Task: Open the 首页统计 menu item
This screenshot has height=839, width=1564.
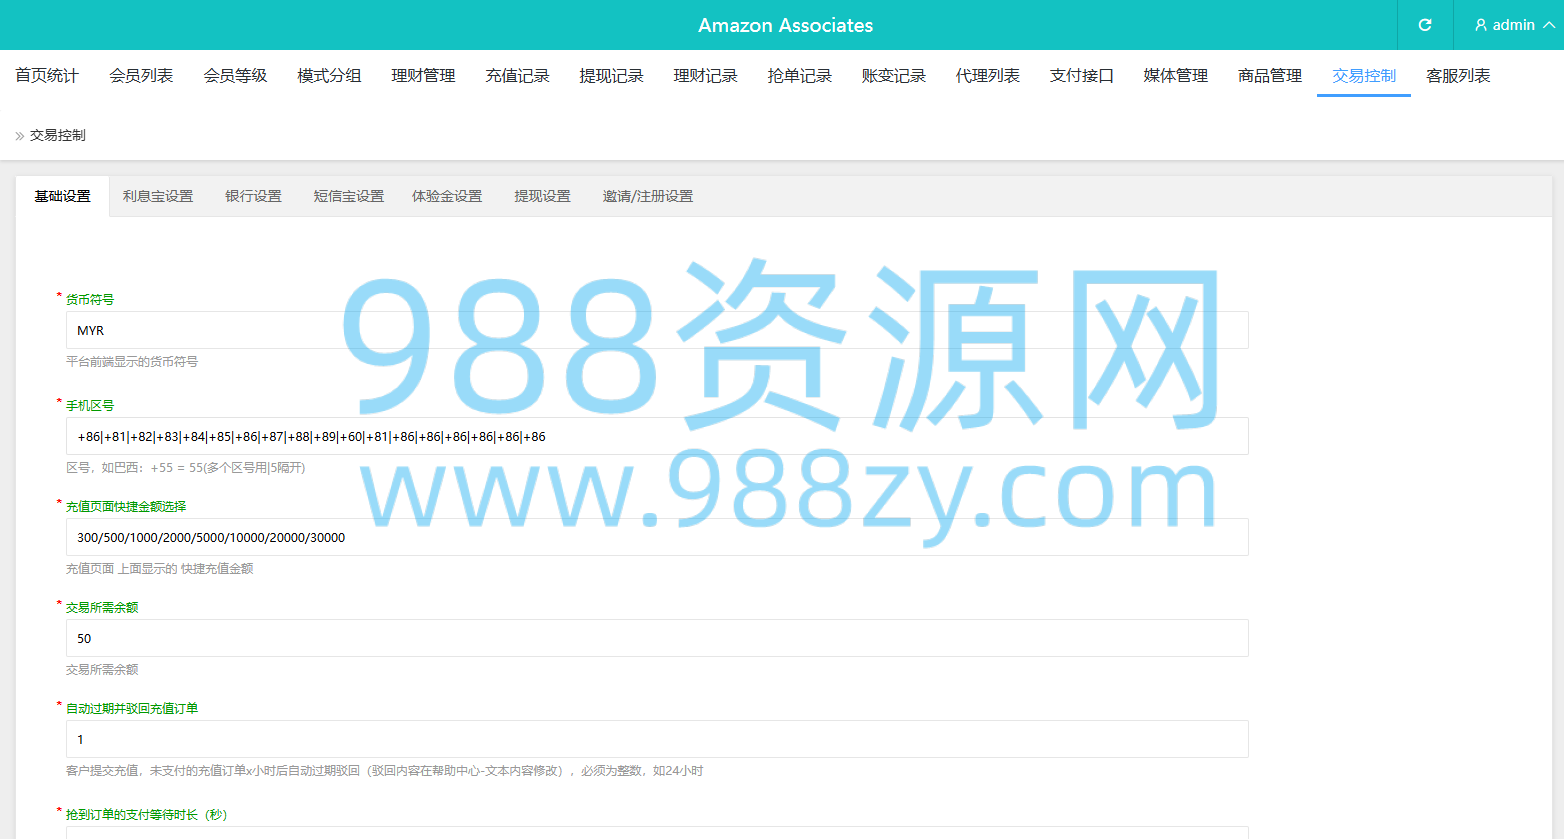Action: tap(47, 76)
